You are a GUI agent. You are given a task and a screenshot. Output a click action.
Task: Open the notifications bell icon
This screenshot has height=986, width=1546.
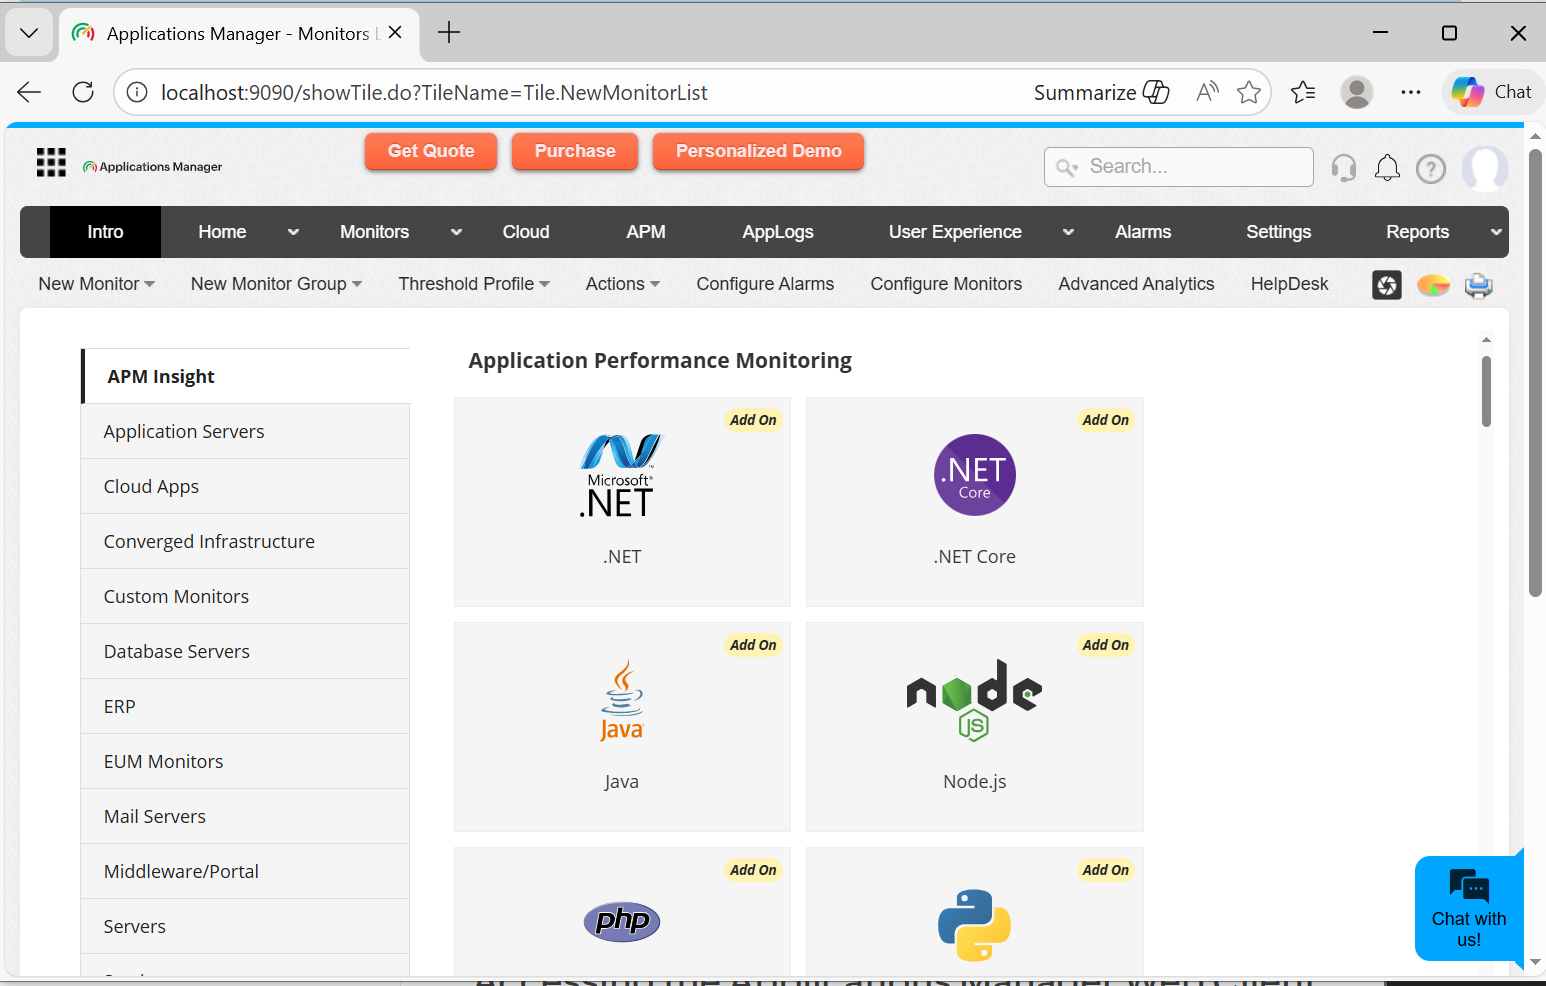[x=1387, y=168]
